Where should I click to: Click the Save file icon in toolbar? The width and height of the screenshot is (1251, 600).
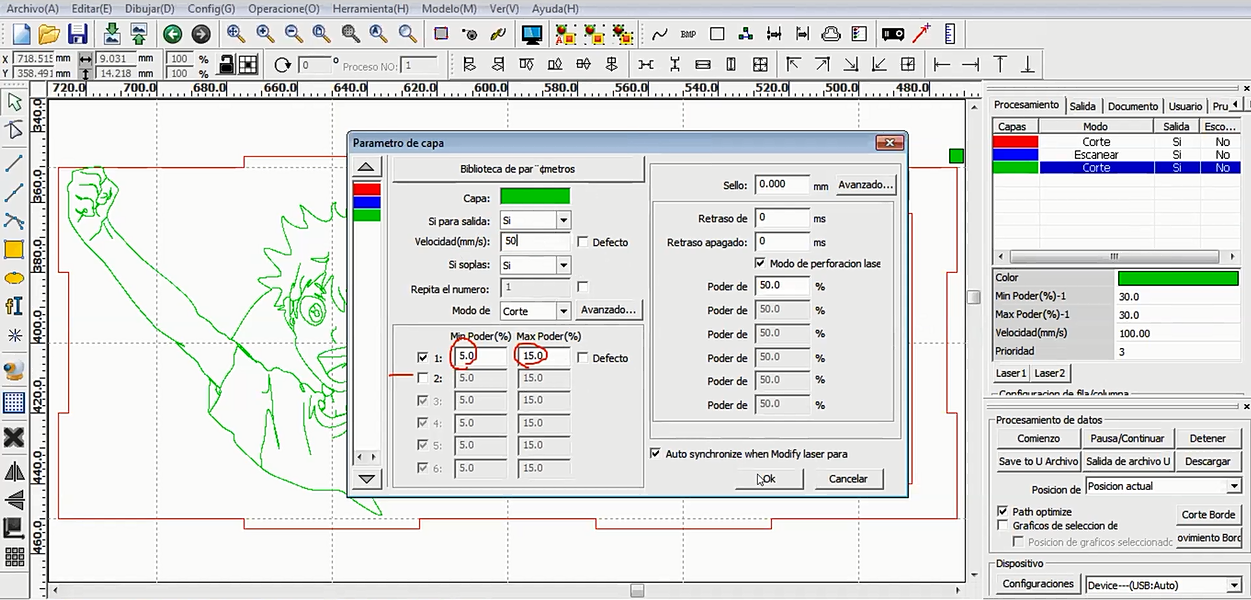(78, 34)
